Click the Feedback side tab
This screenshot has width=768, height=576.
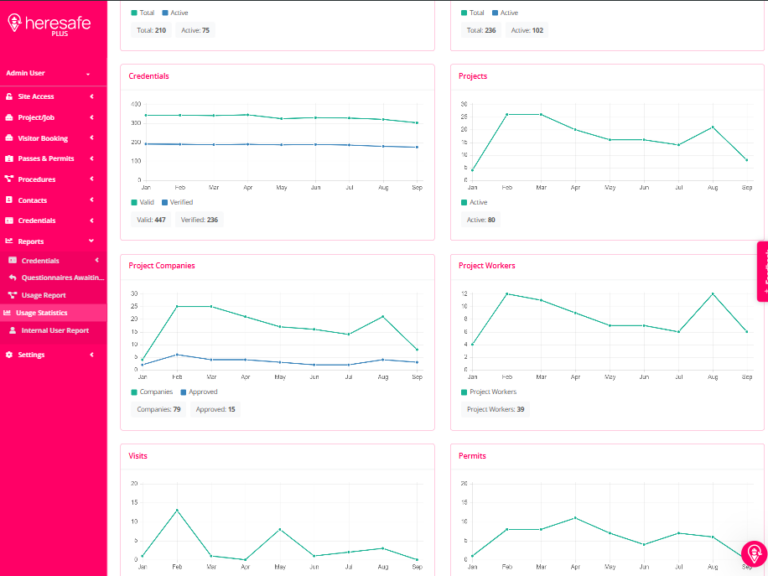point(763,271)
